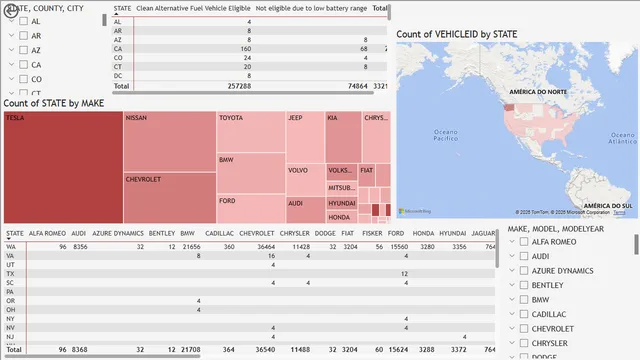The height and width of the screenshot is (360, 640).
Task: Click the Microsoft Bing logo on map
Action: click(x=415, y=211)
